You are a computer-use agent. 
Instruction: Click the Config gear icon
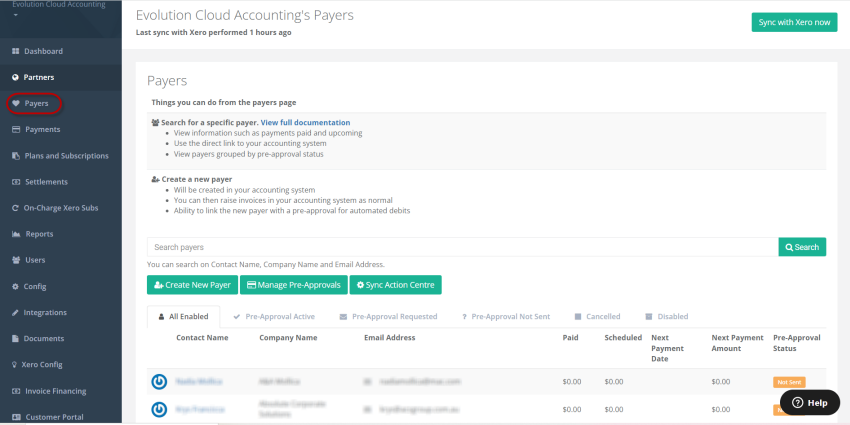click(16, 286)
